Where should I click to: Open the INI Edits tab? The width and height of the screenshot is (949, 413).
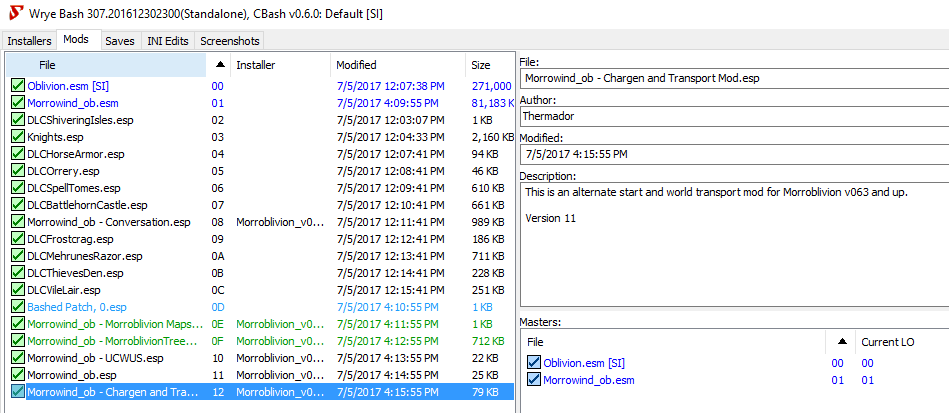[x=168, y=41]
